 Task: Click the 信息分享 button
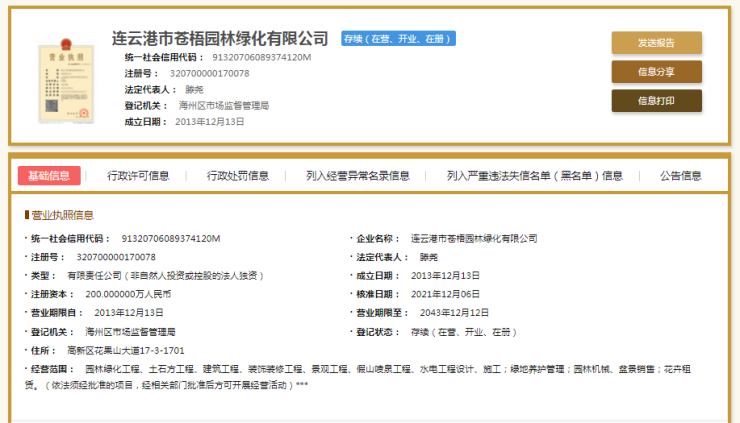(656, 72)
